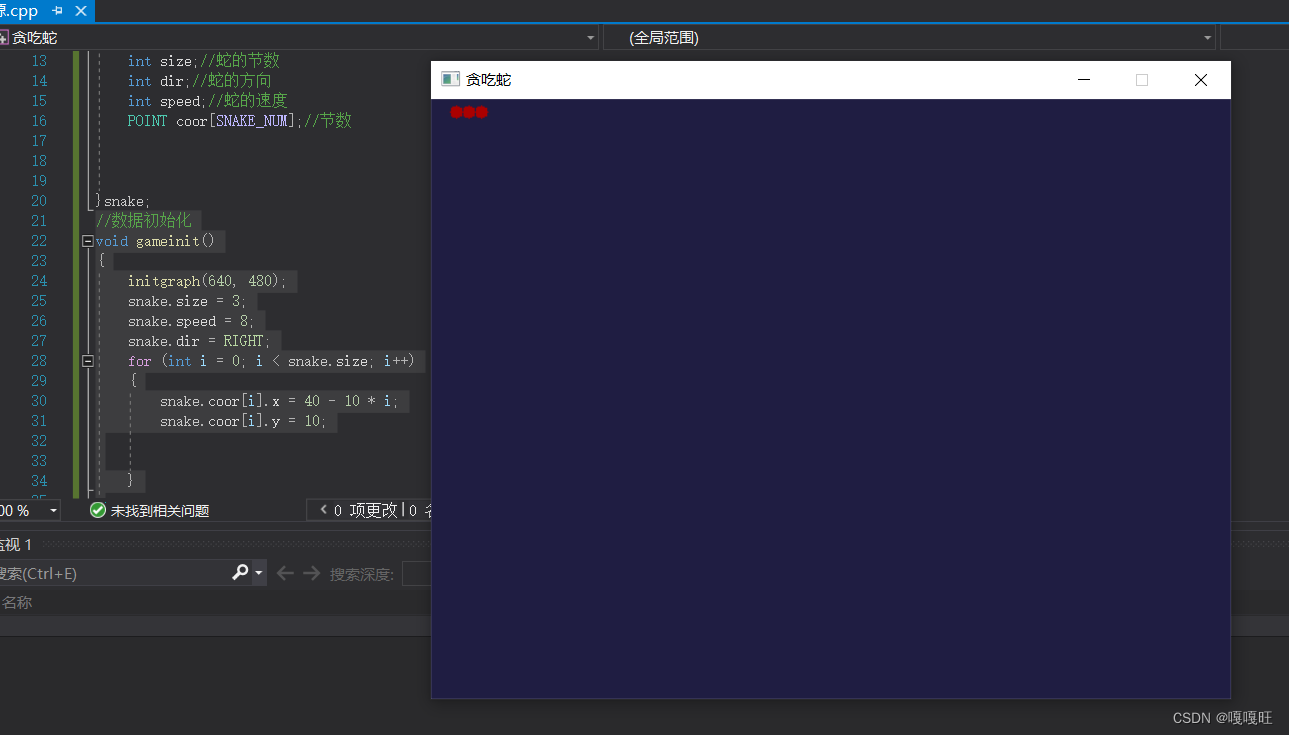This screenshot has width=1289, height=735.
Task: Click the }snake; struct closing line
Action: click(x=123, y=201)
